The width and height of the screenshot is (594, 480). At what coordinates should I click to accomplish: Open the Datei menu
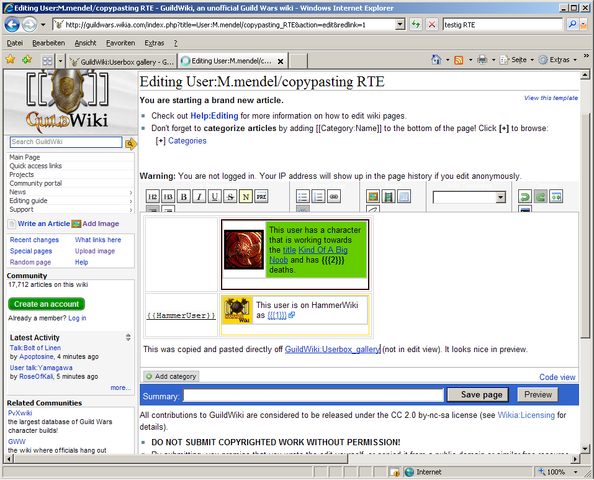point(15,43)
